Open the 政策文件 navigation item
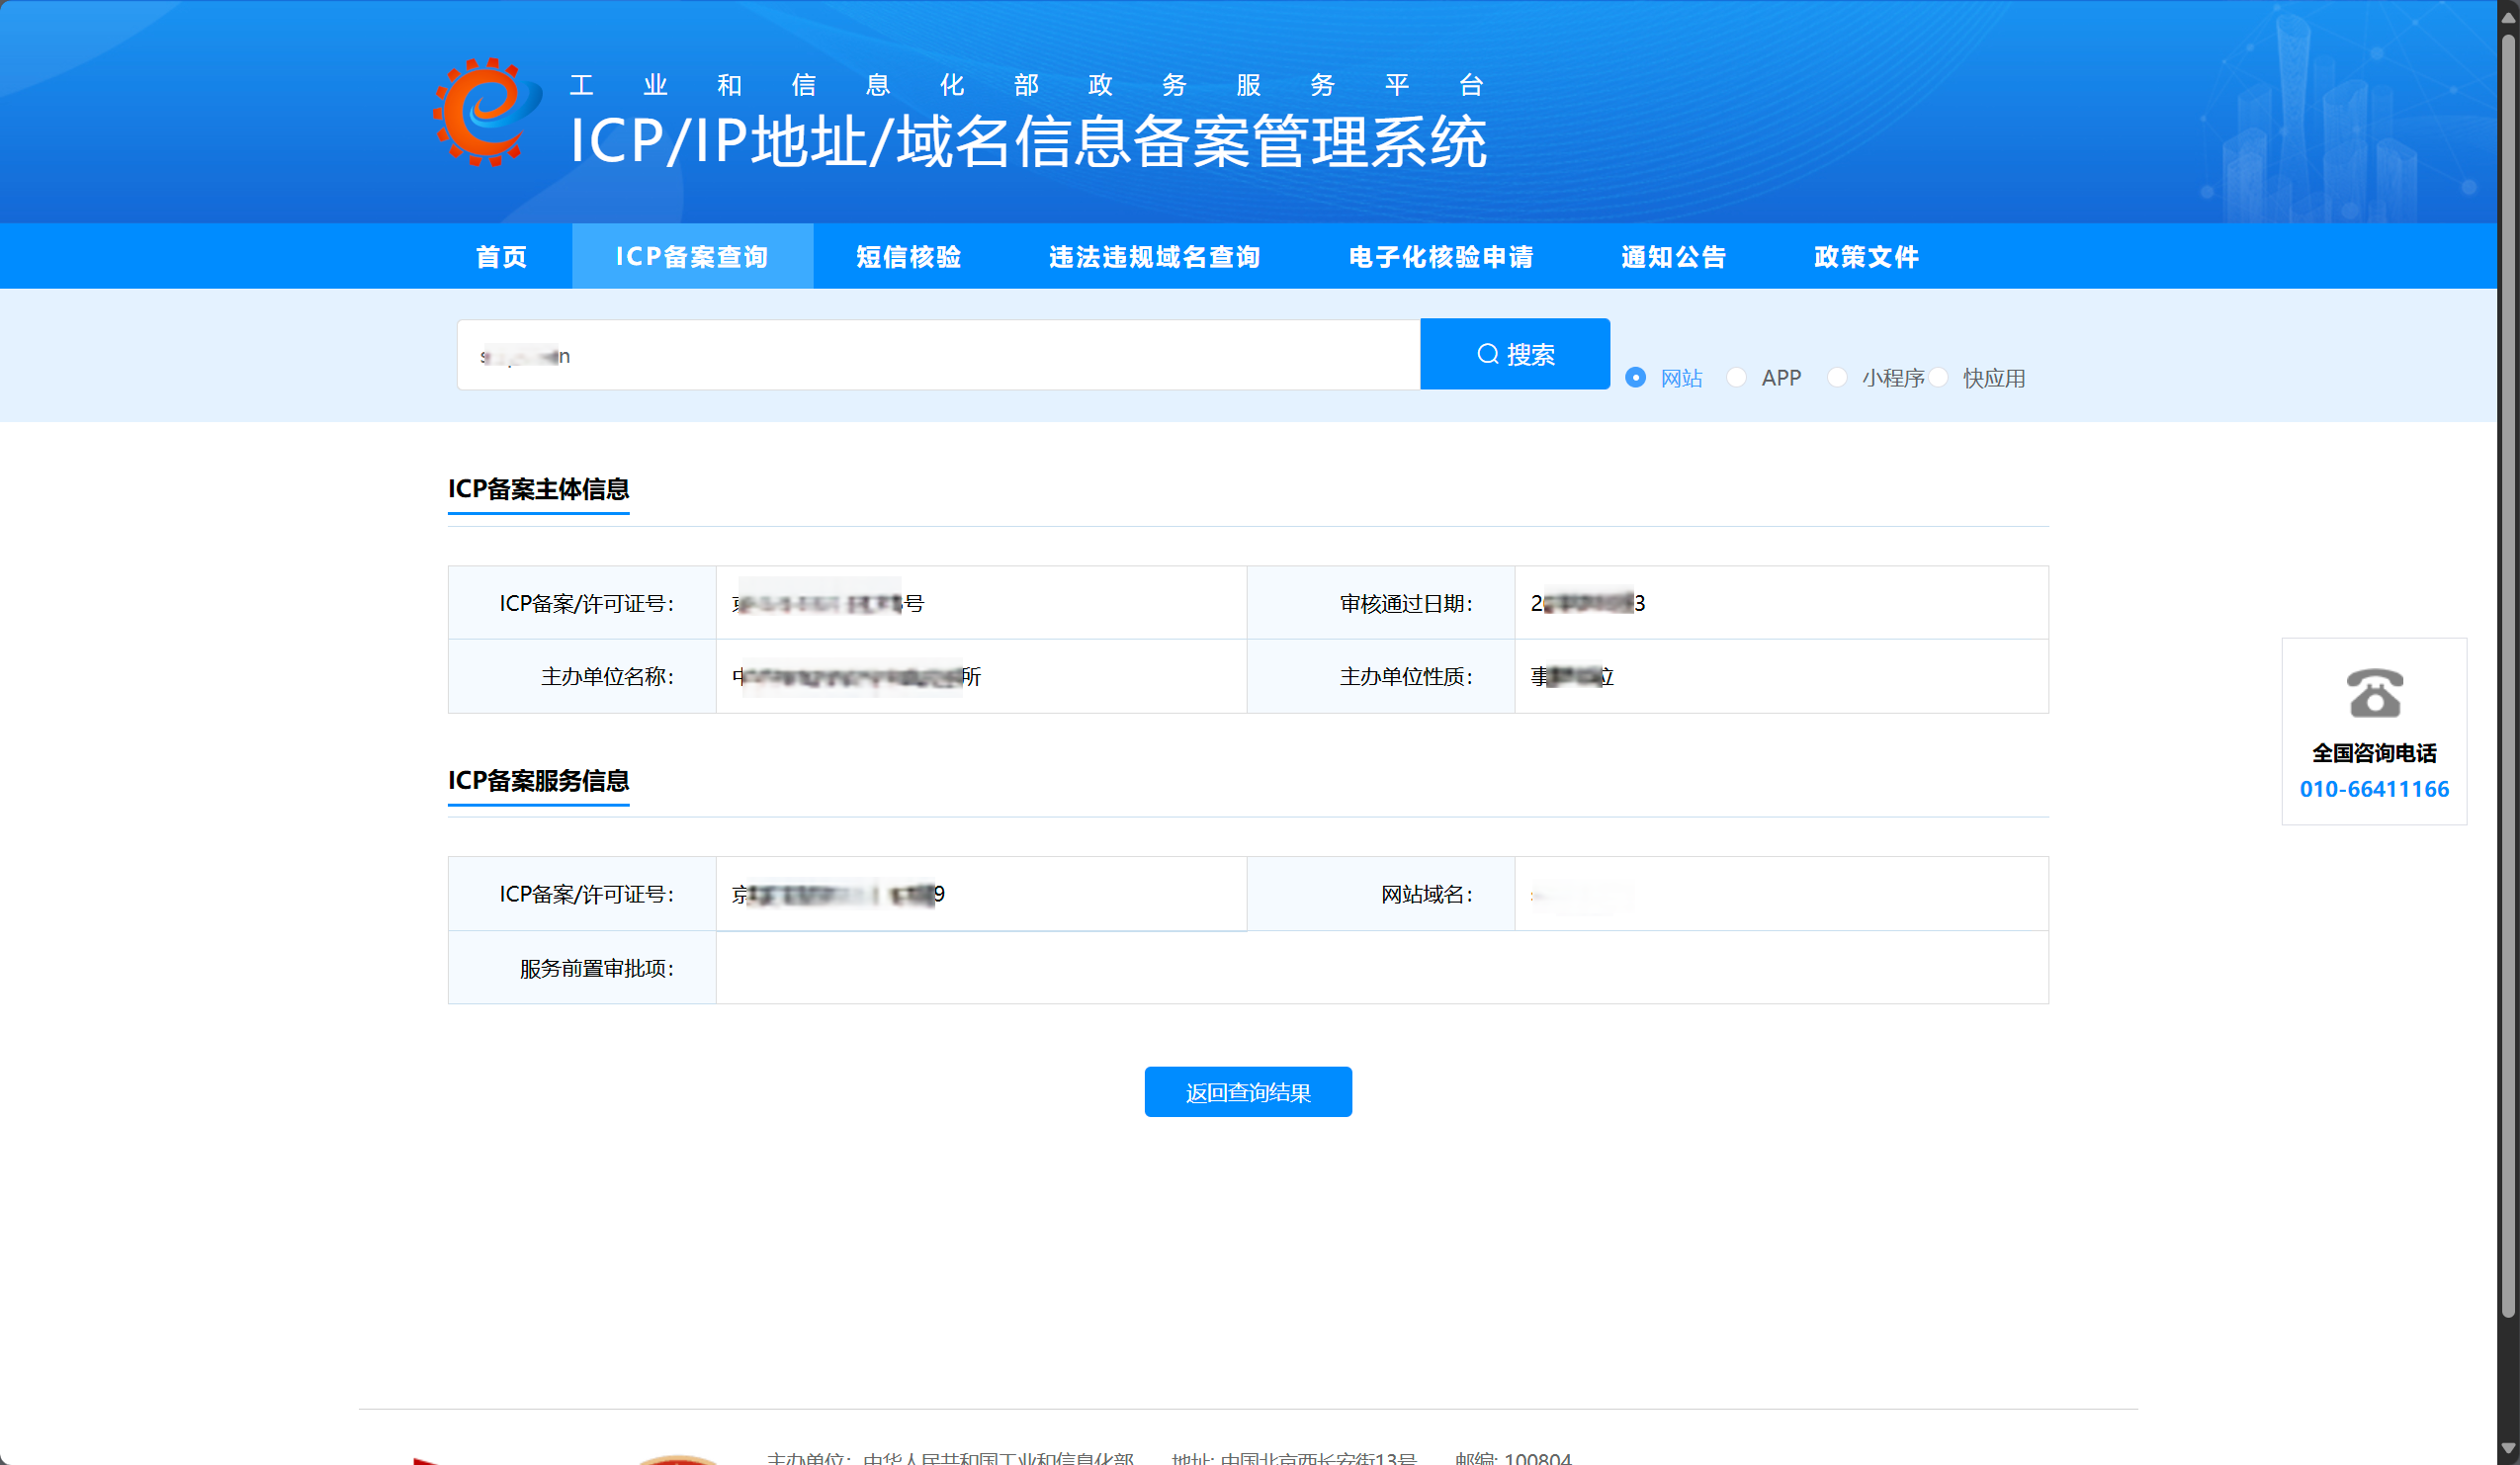2520x1465 pixels. click(1866, 257)
